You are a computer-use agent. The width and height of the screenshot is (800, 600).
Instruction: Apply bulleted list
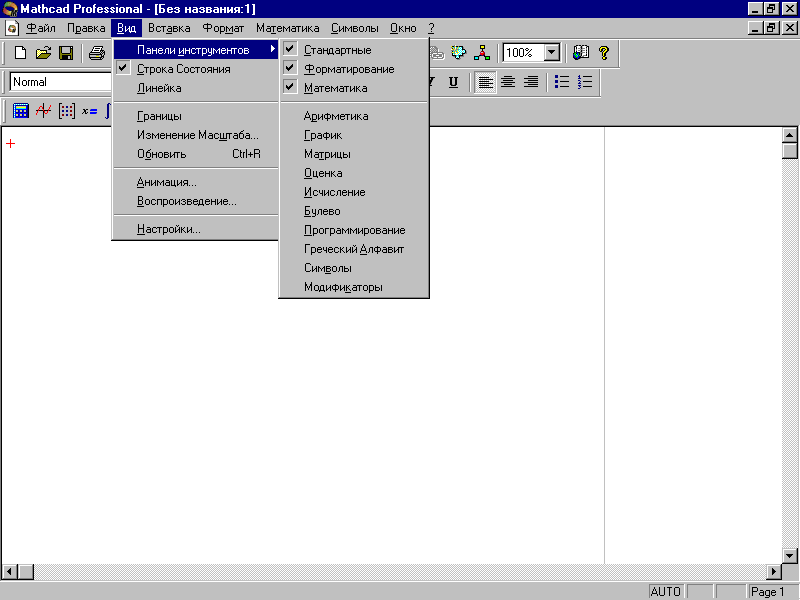click(x=562, y=82)
